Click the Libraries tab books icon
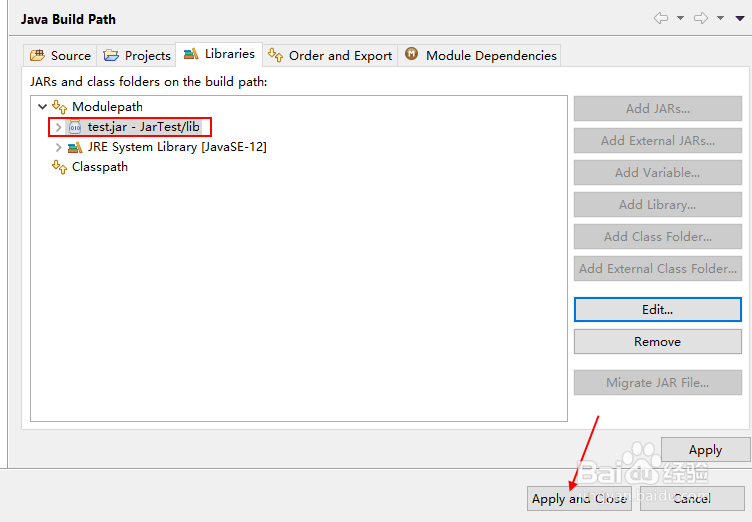The width and height of the screenshot is (752, 522). pyautogui.click(x=191, y=54)
